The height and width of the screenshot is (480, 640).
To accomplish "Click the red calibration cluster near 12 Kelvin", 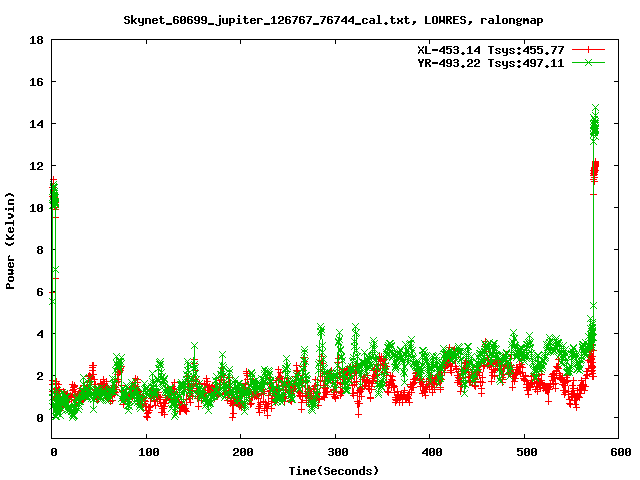I will pyautogui.click(x=594, y=171).
